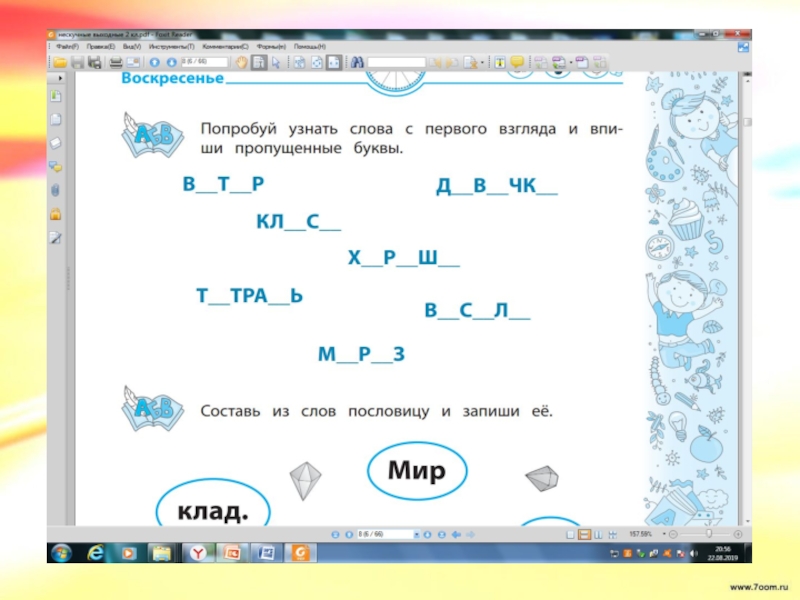The image size is (800, 600).
Task: Jump to the last page in the status bar
Action: pyautogui.click(x=441, y=535)
